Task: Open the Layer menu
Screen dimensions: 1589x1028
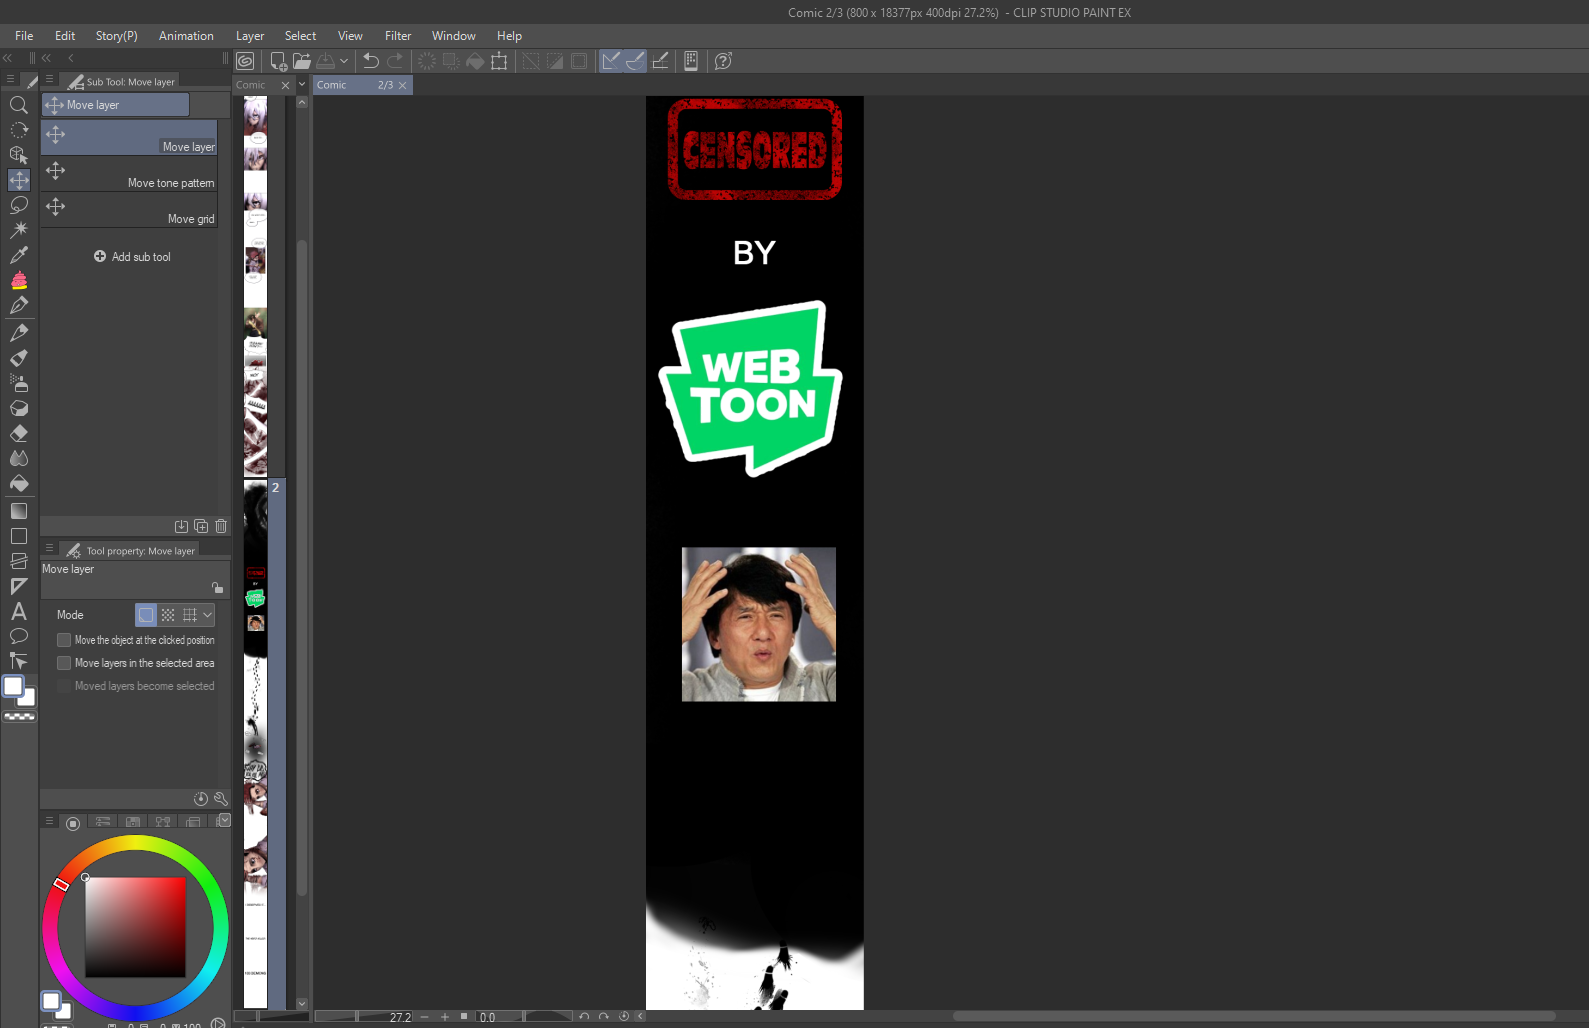Action: 250,36
